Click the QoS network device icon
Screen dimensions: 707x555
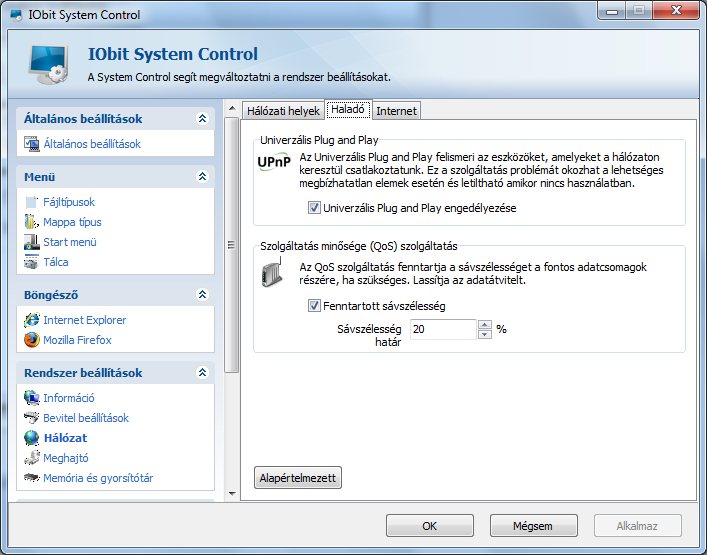point(272,272)
